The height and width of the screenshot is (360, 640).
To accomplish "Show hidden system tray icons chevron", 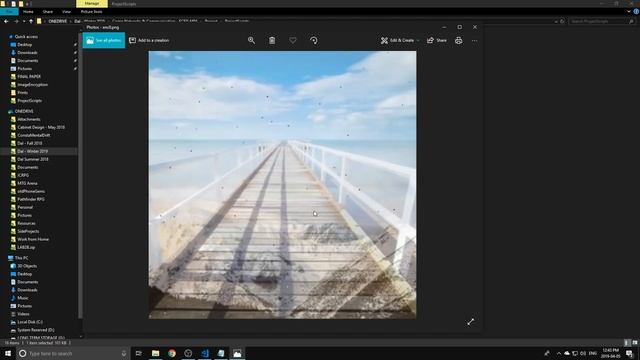I will 558,353.
